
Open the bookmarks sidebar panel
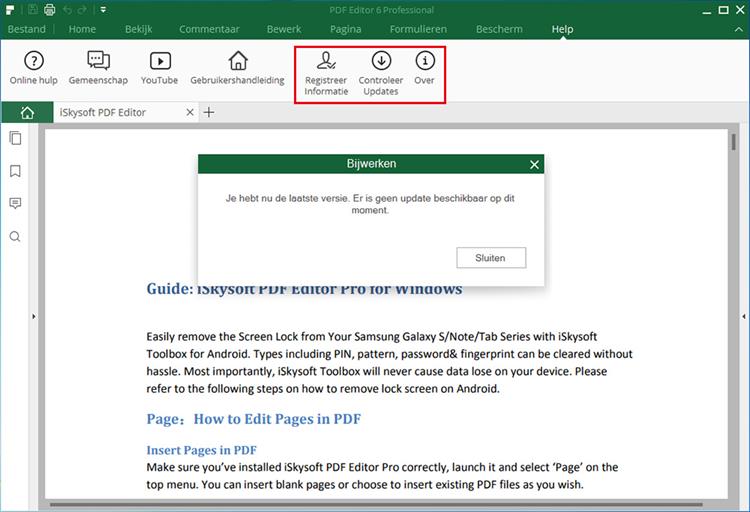[x=15, y=171]
